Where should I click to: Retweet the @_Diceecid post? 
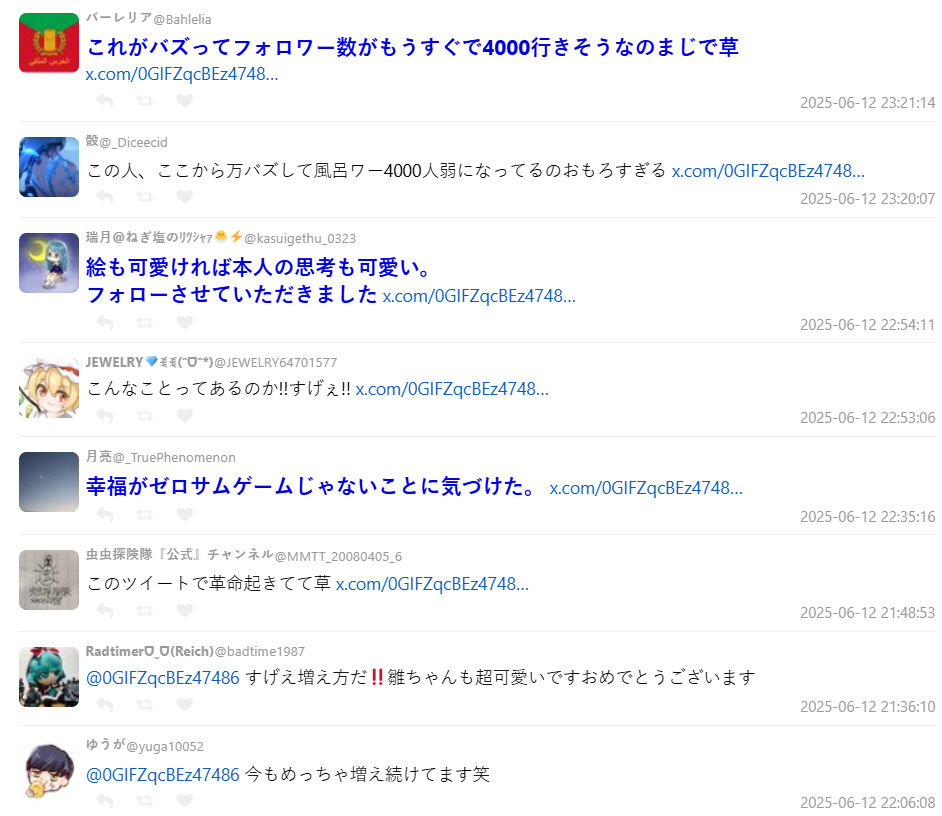coord(145,196)
